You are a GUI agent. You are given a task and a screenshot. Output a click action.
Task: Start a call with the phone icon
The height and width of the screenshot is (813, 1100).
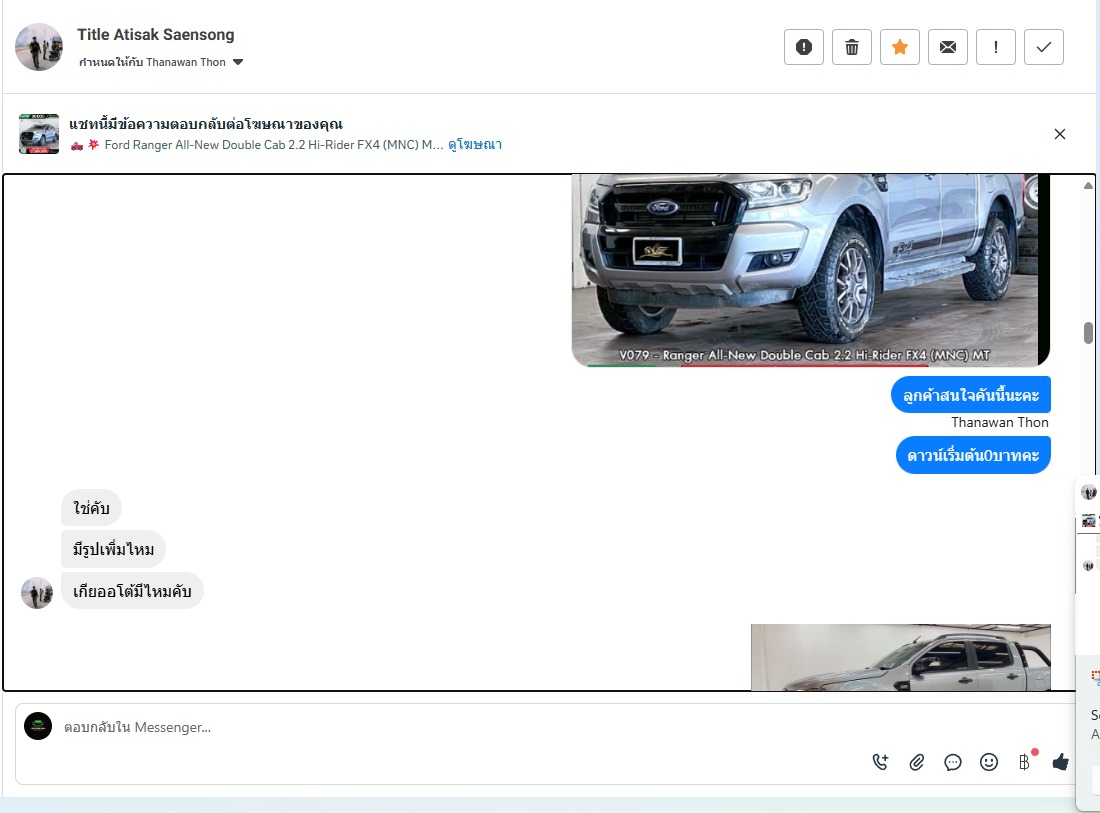point(880,762)
